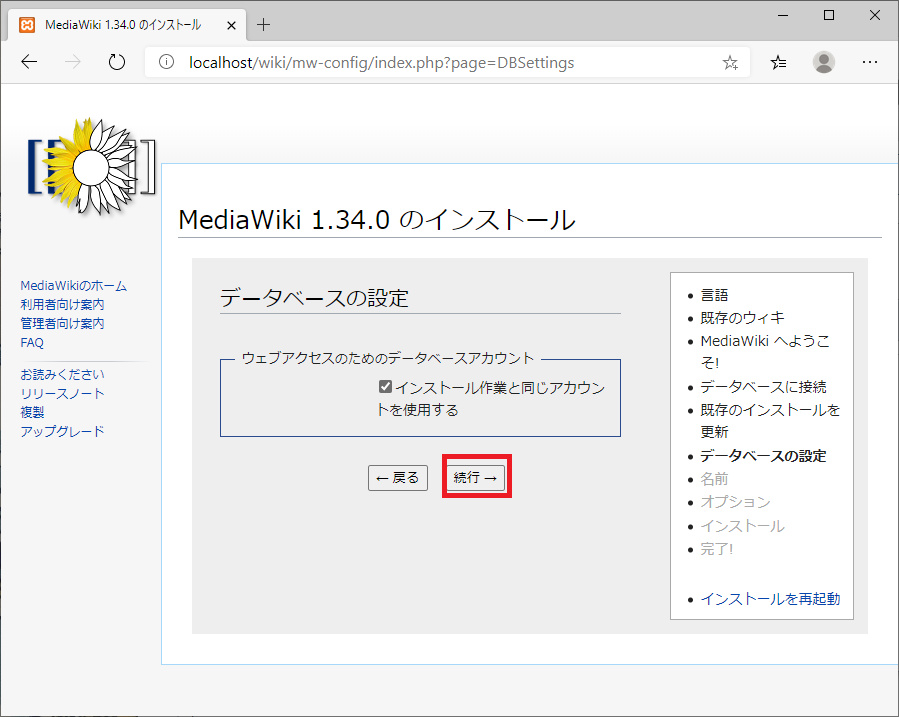899x717 pixels.
Task: Click the ウェブアクセスのためのデータベースアカウント legend
Action: point(388,358)
